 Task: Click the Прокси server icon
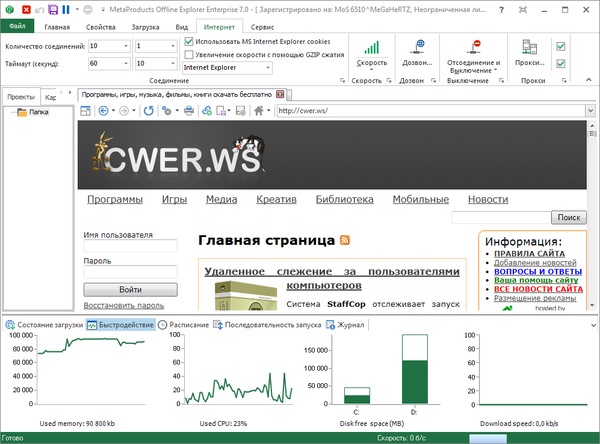click(529, 48)
